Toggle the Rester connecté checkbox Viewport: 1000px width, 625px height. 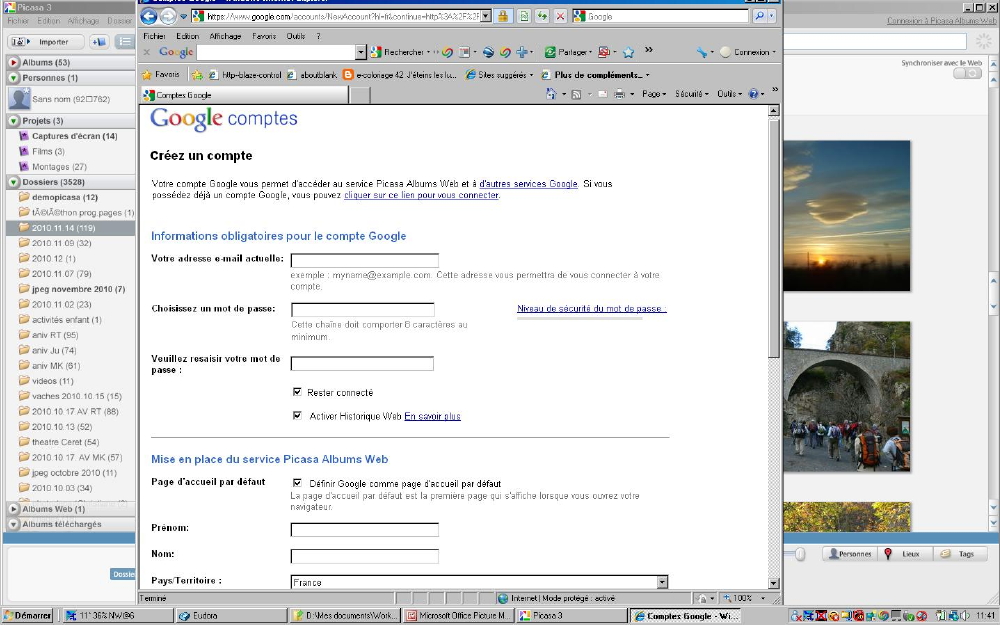tap(297, 392)
